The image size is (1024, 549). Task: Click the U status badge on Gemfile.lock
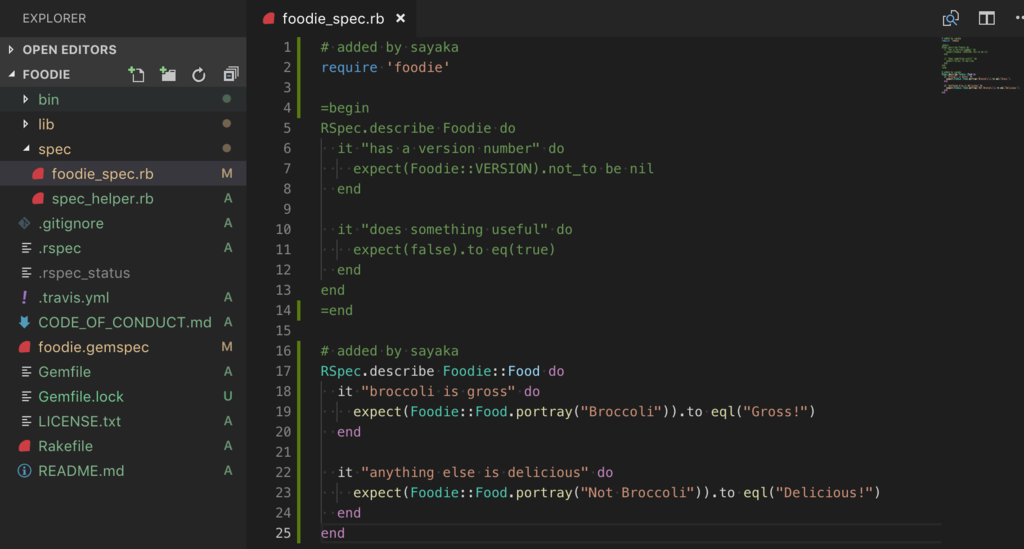tap(227, 396)
